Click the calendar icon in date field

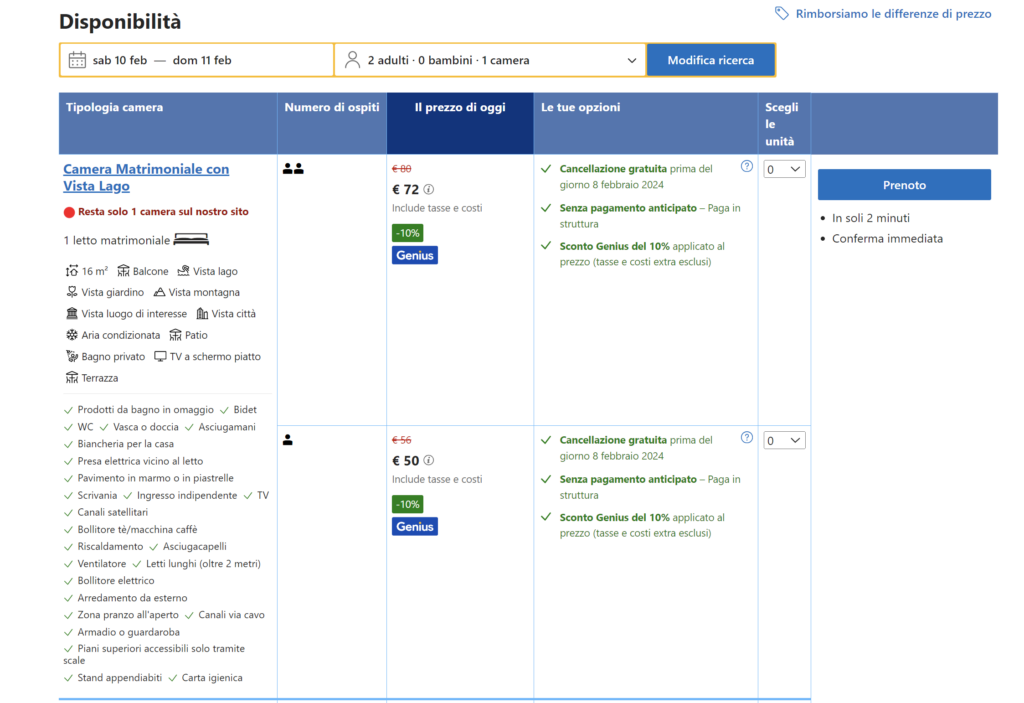tap(77, 60)
